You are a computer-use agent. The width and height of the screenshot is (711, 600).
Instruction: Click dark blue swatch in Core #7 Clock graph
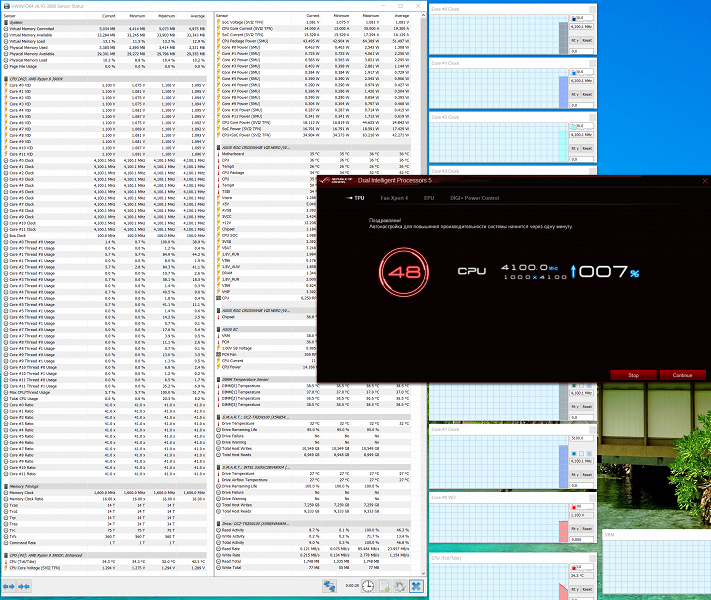574,454
